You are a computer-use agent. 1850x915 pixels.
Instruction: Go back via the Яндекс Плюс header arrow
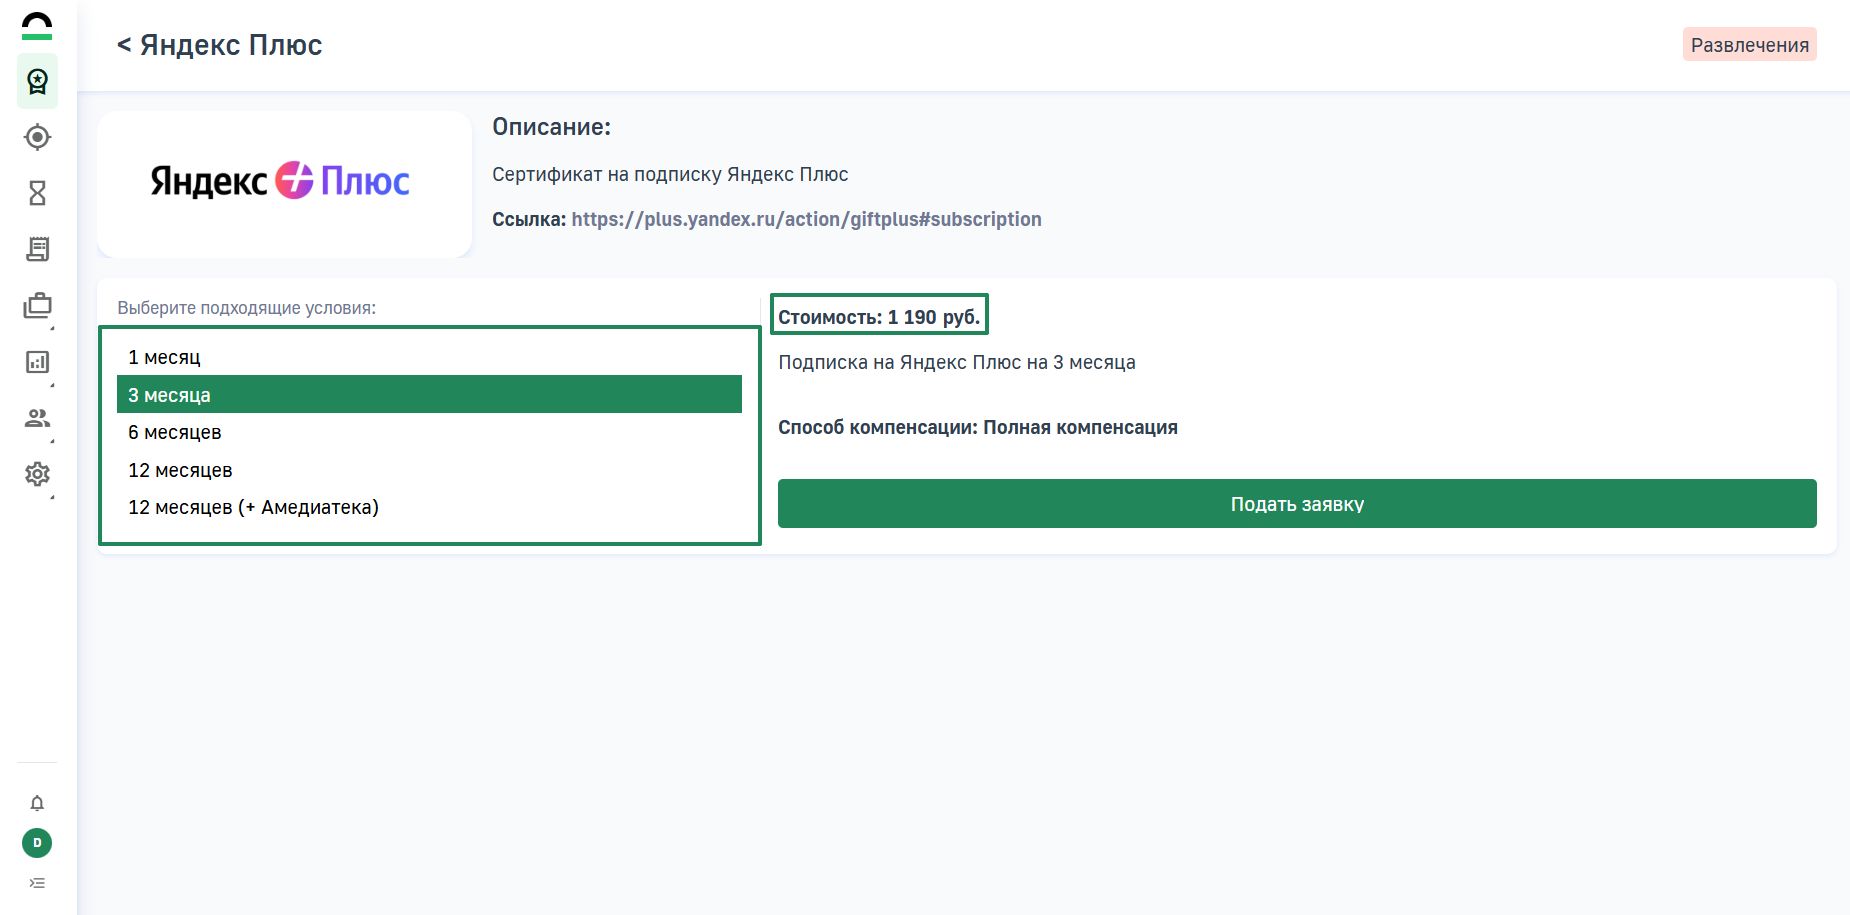click(124, 45)
